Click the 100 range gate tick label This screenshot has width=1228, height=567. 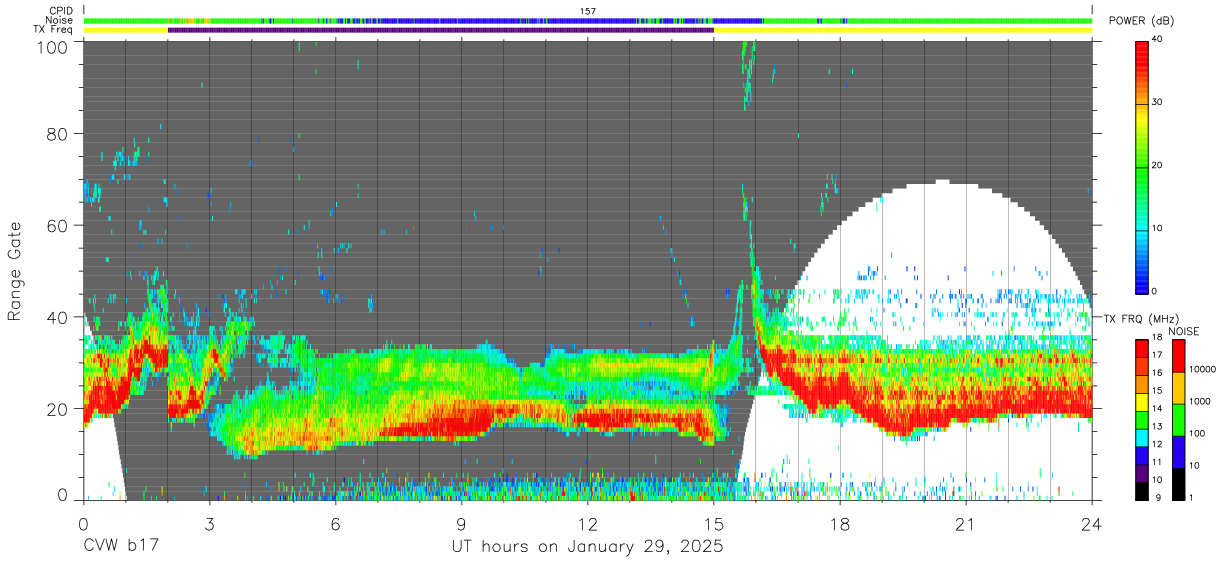[51, 46]
